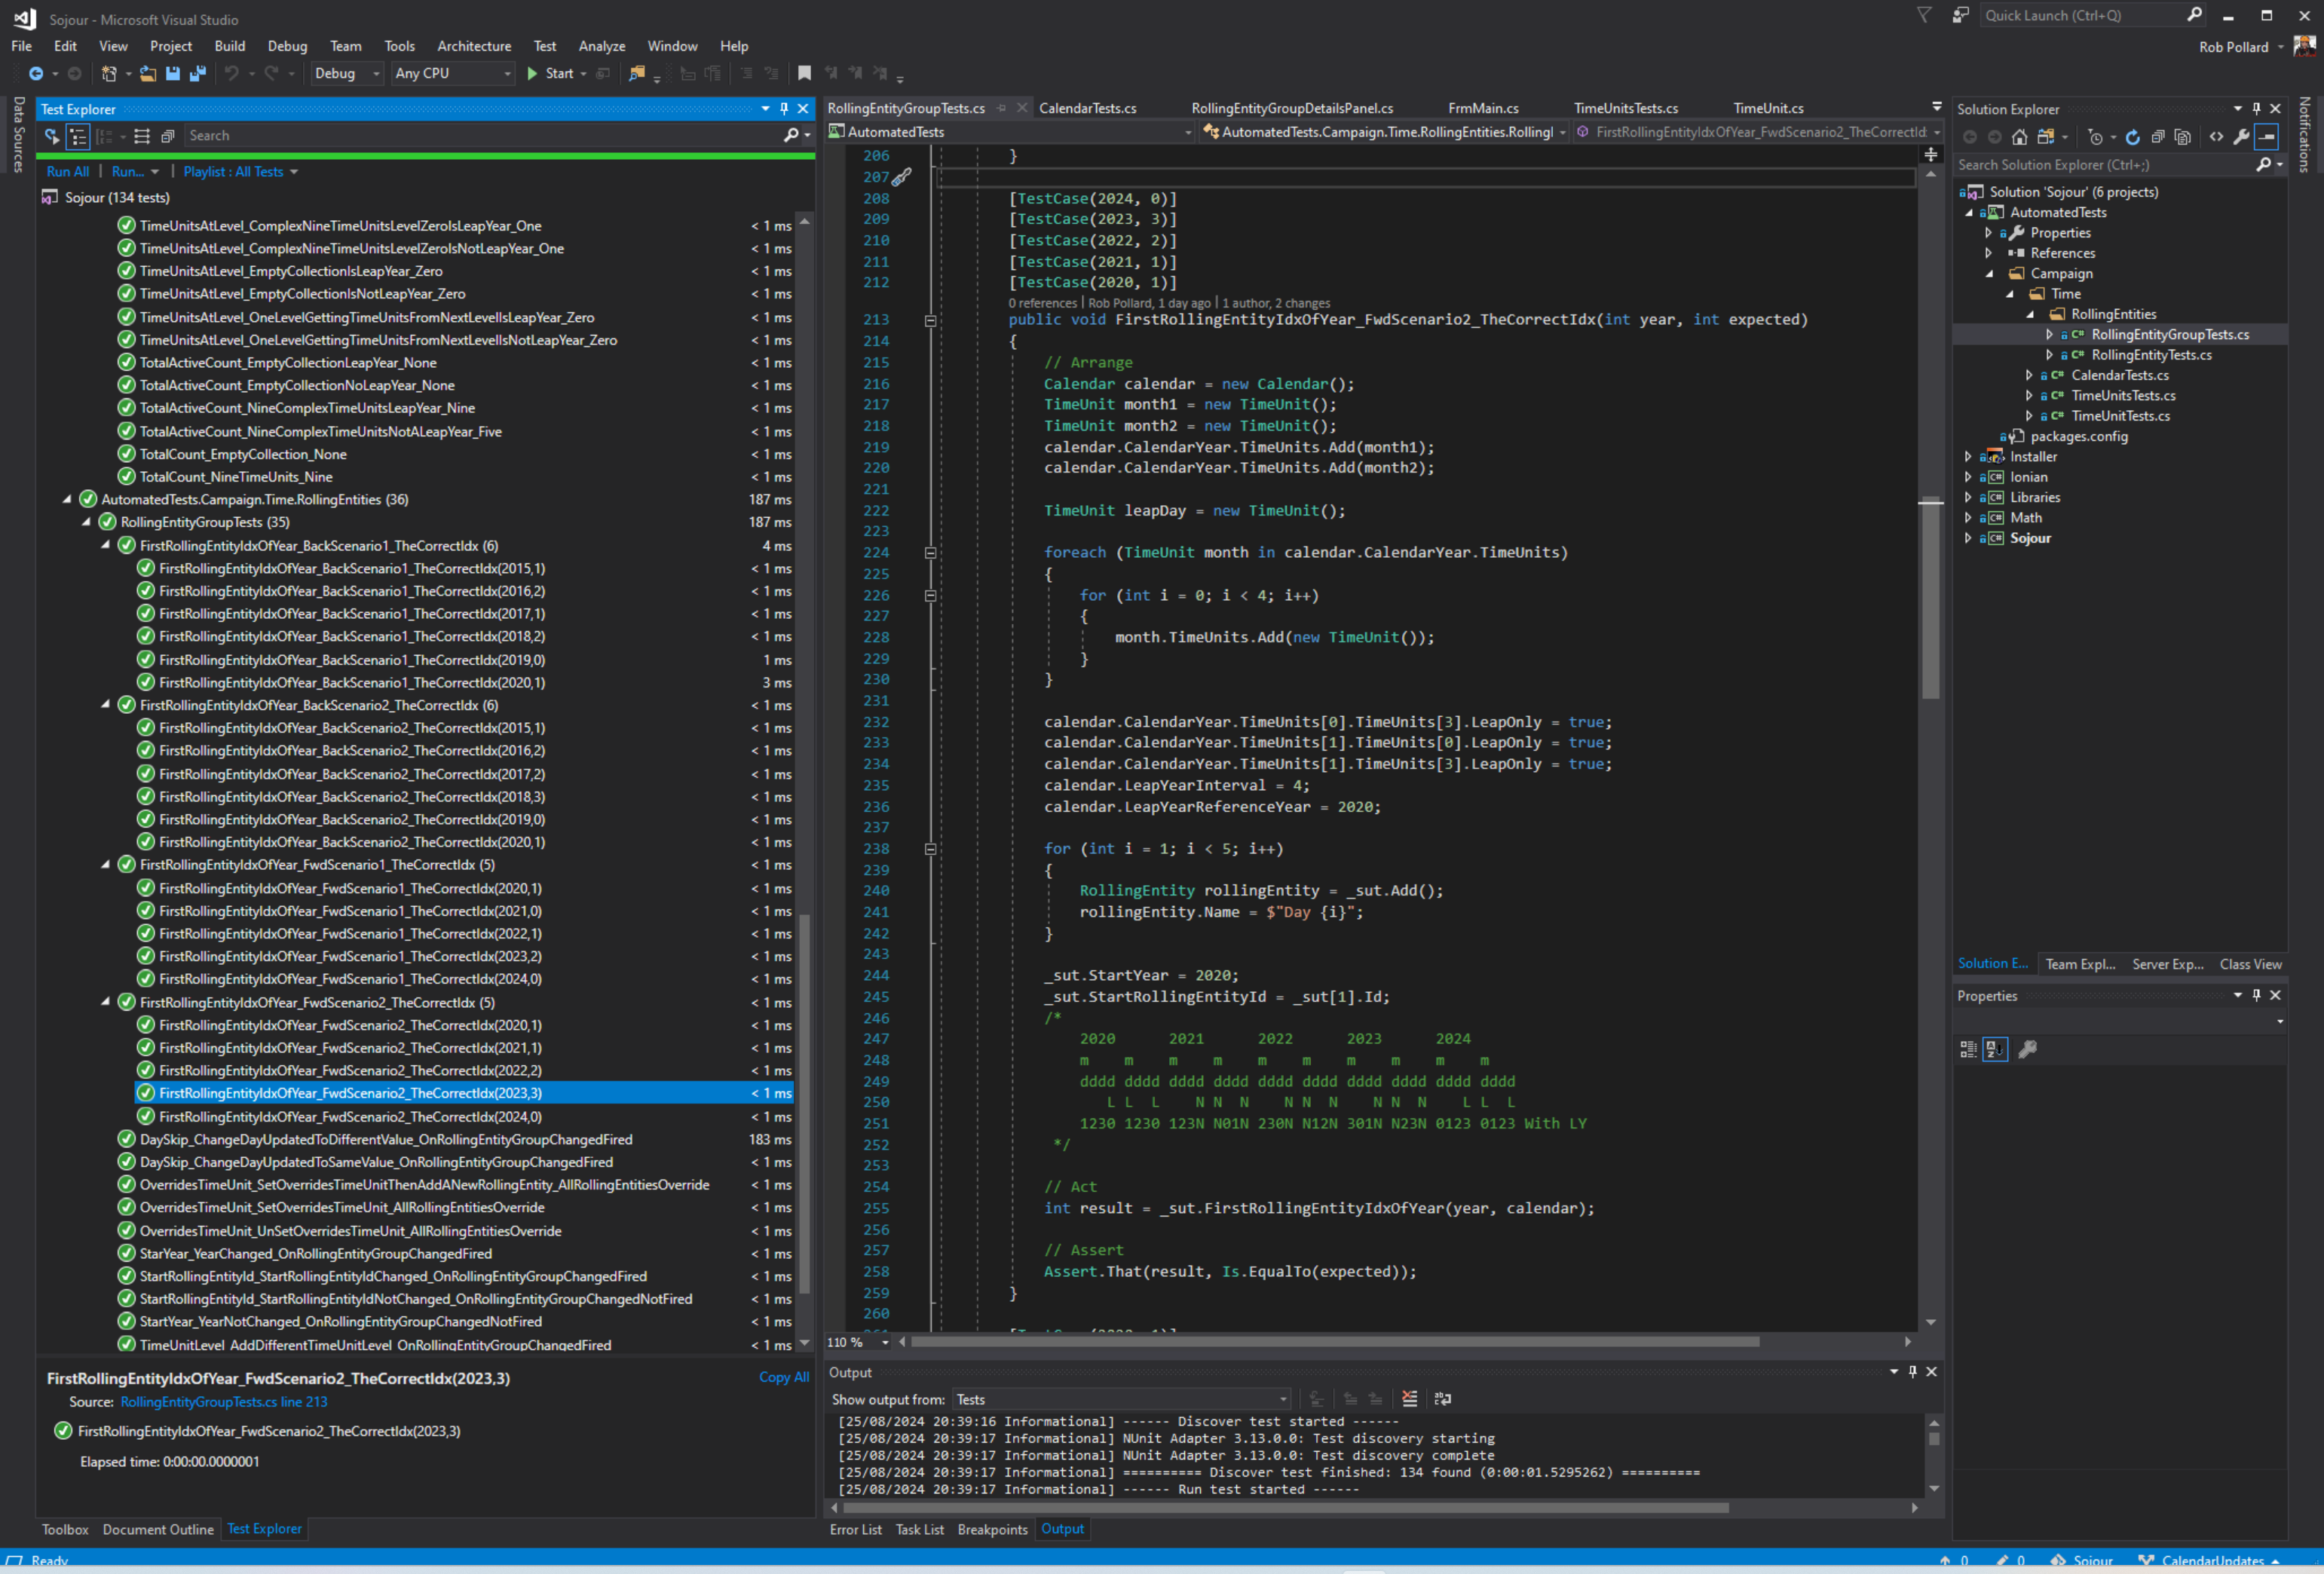
Task: Toggle word wrap in Output panel
Action: click(1442, 1399)
